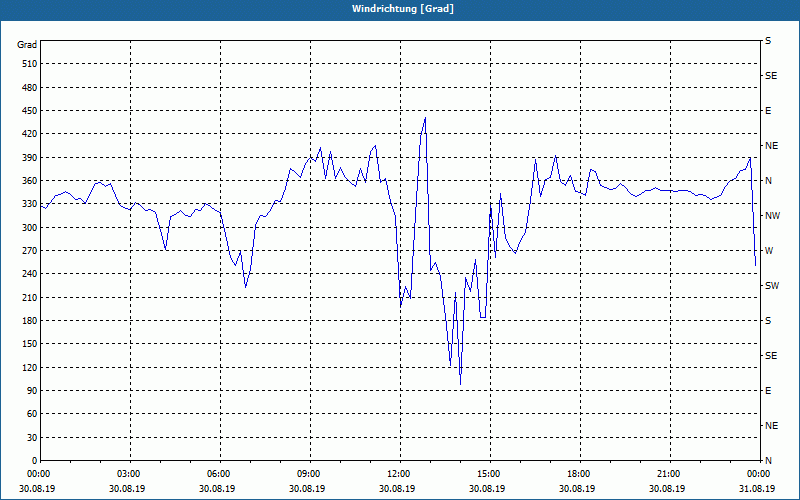Select the 510 value on the left axis

coord(29,64)
